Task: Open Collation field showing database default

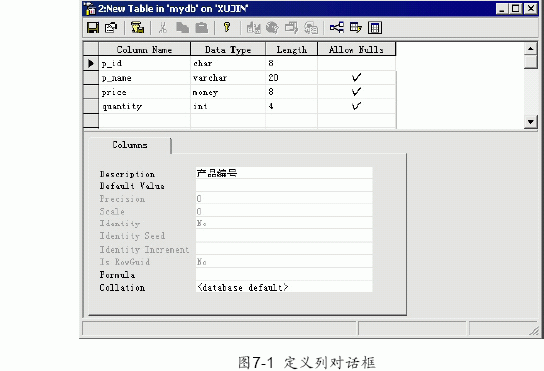Action: [284, 287]
